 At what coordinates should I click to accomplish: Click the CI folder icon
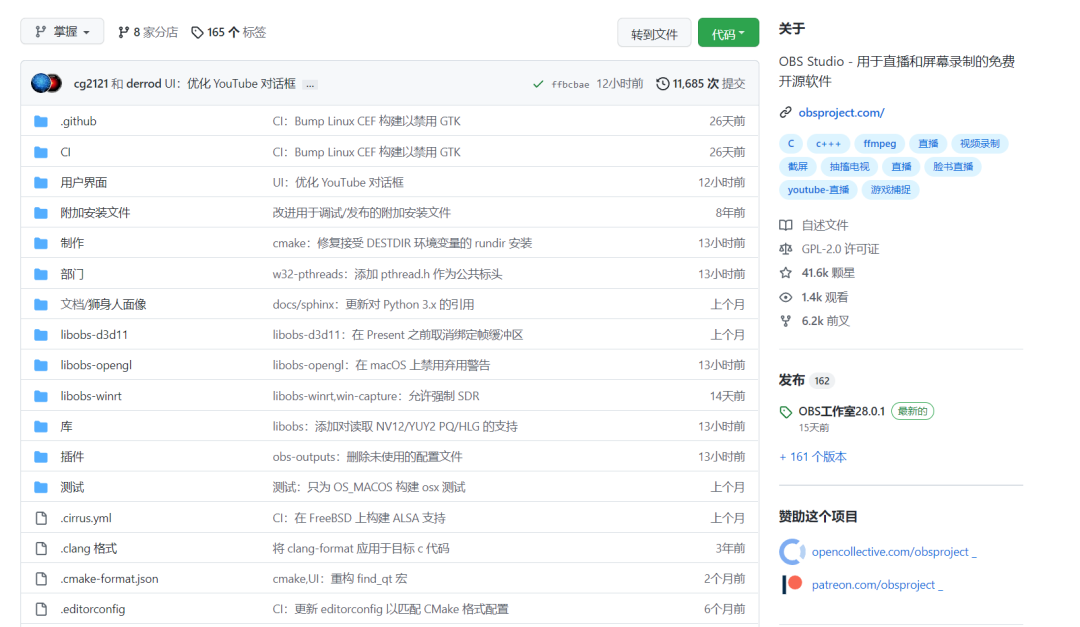[x=41, y=152]
